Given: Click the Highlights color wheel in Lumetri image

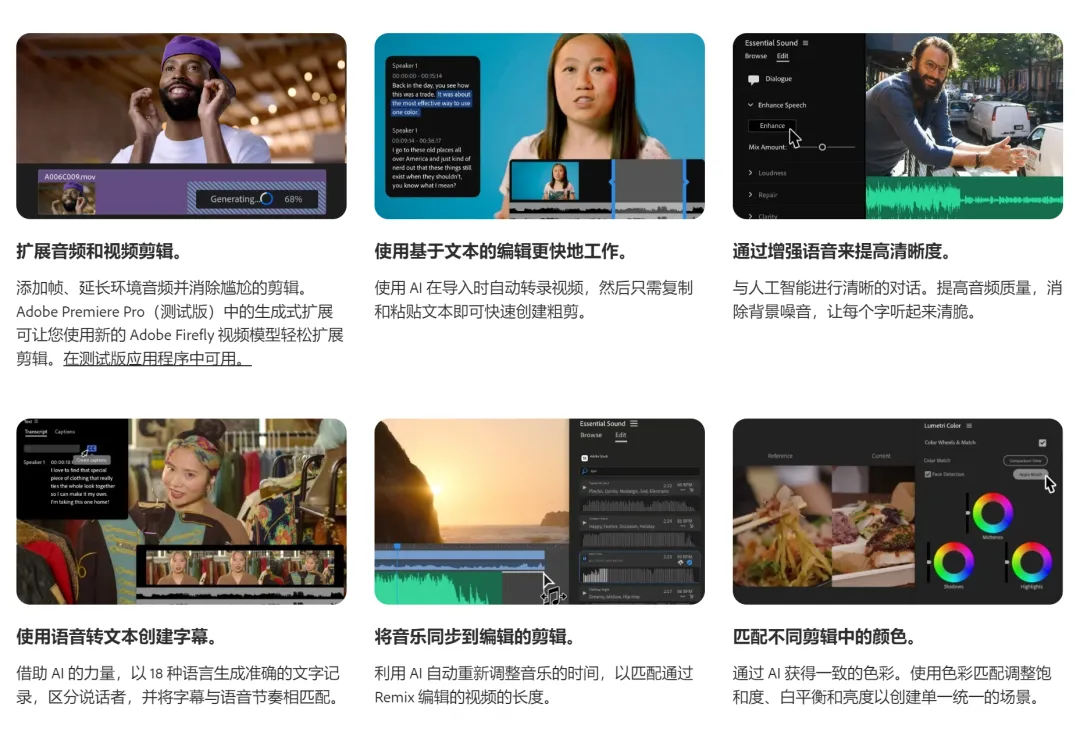Looking at the screenshot, I should coord(1031,562).
